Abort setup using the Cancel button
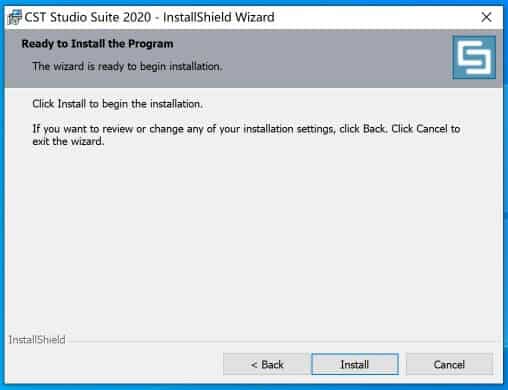The height and width of the screenshot is (390, 508). 449,364
